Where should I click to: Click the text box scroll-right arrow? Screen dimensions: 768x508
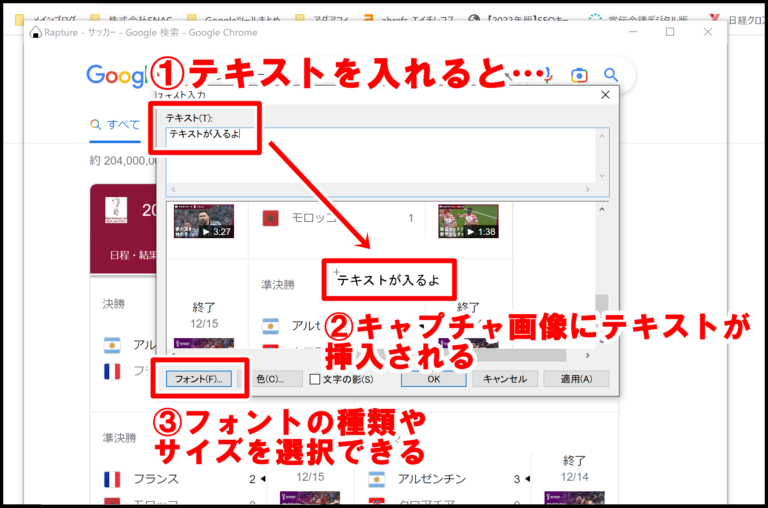click(588, 189)
